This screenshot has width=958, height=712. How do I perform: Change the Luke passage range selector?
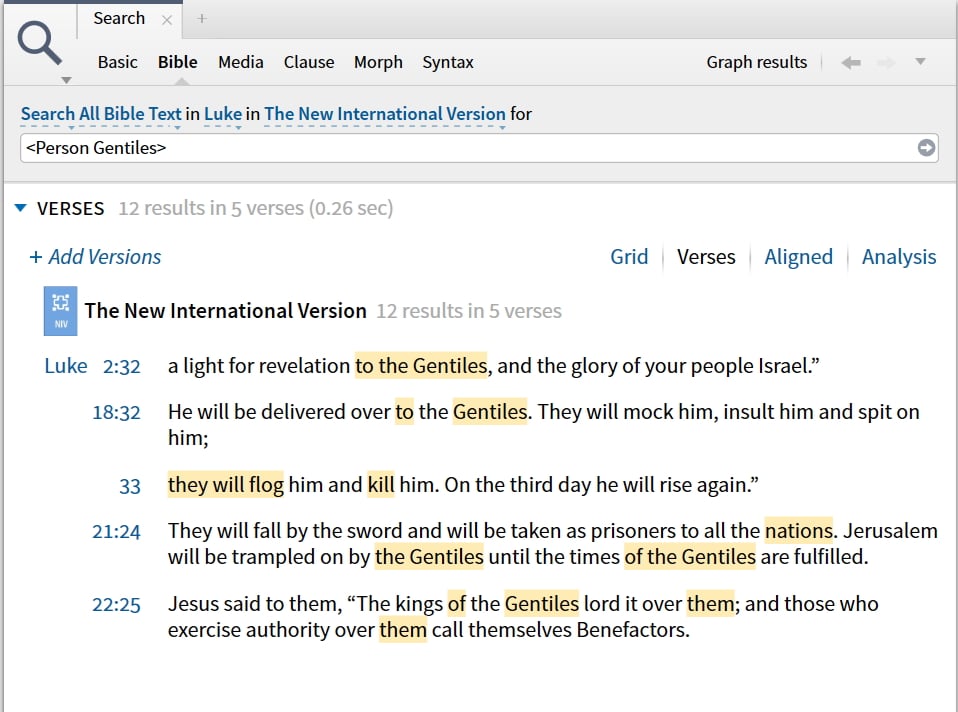pyautogui.click(x=223, y=114)
